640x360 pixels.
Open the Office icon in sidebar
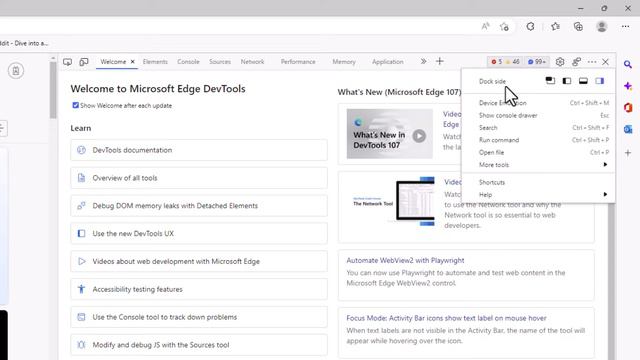point(628,108)
